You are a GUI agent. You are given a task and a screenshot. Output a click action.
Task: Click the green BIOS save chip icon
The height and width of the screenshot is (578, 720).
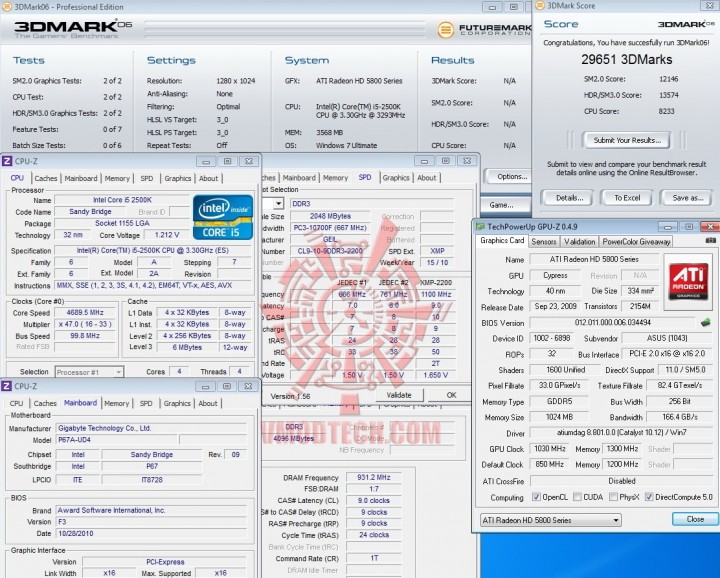[706, 322]
